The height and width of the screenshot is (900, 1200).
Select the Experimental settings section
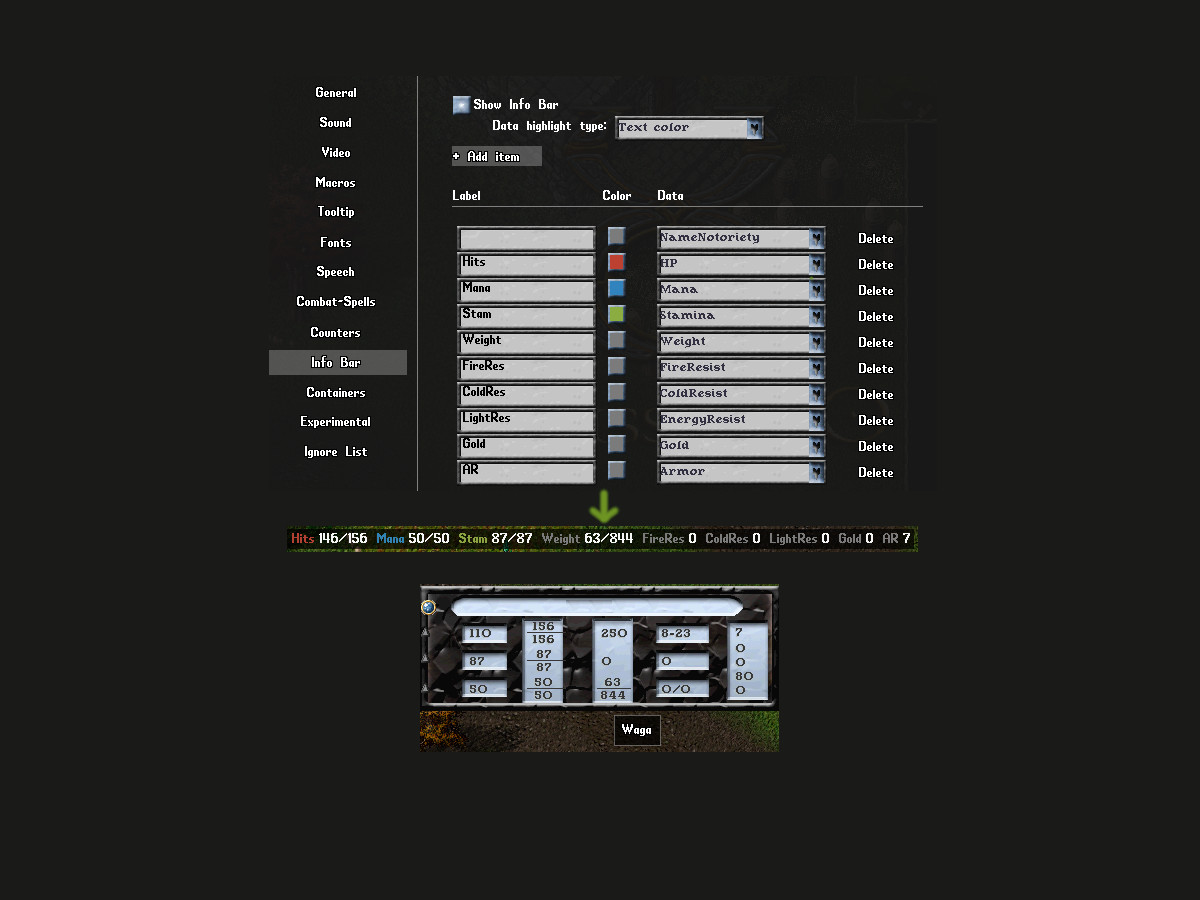click(336, 422)
